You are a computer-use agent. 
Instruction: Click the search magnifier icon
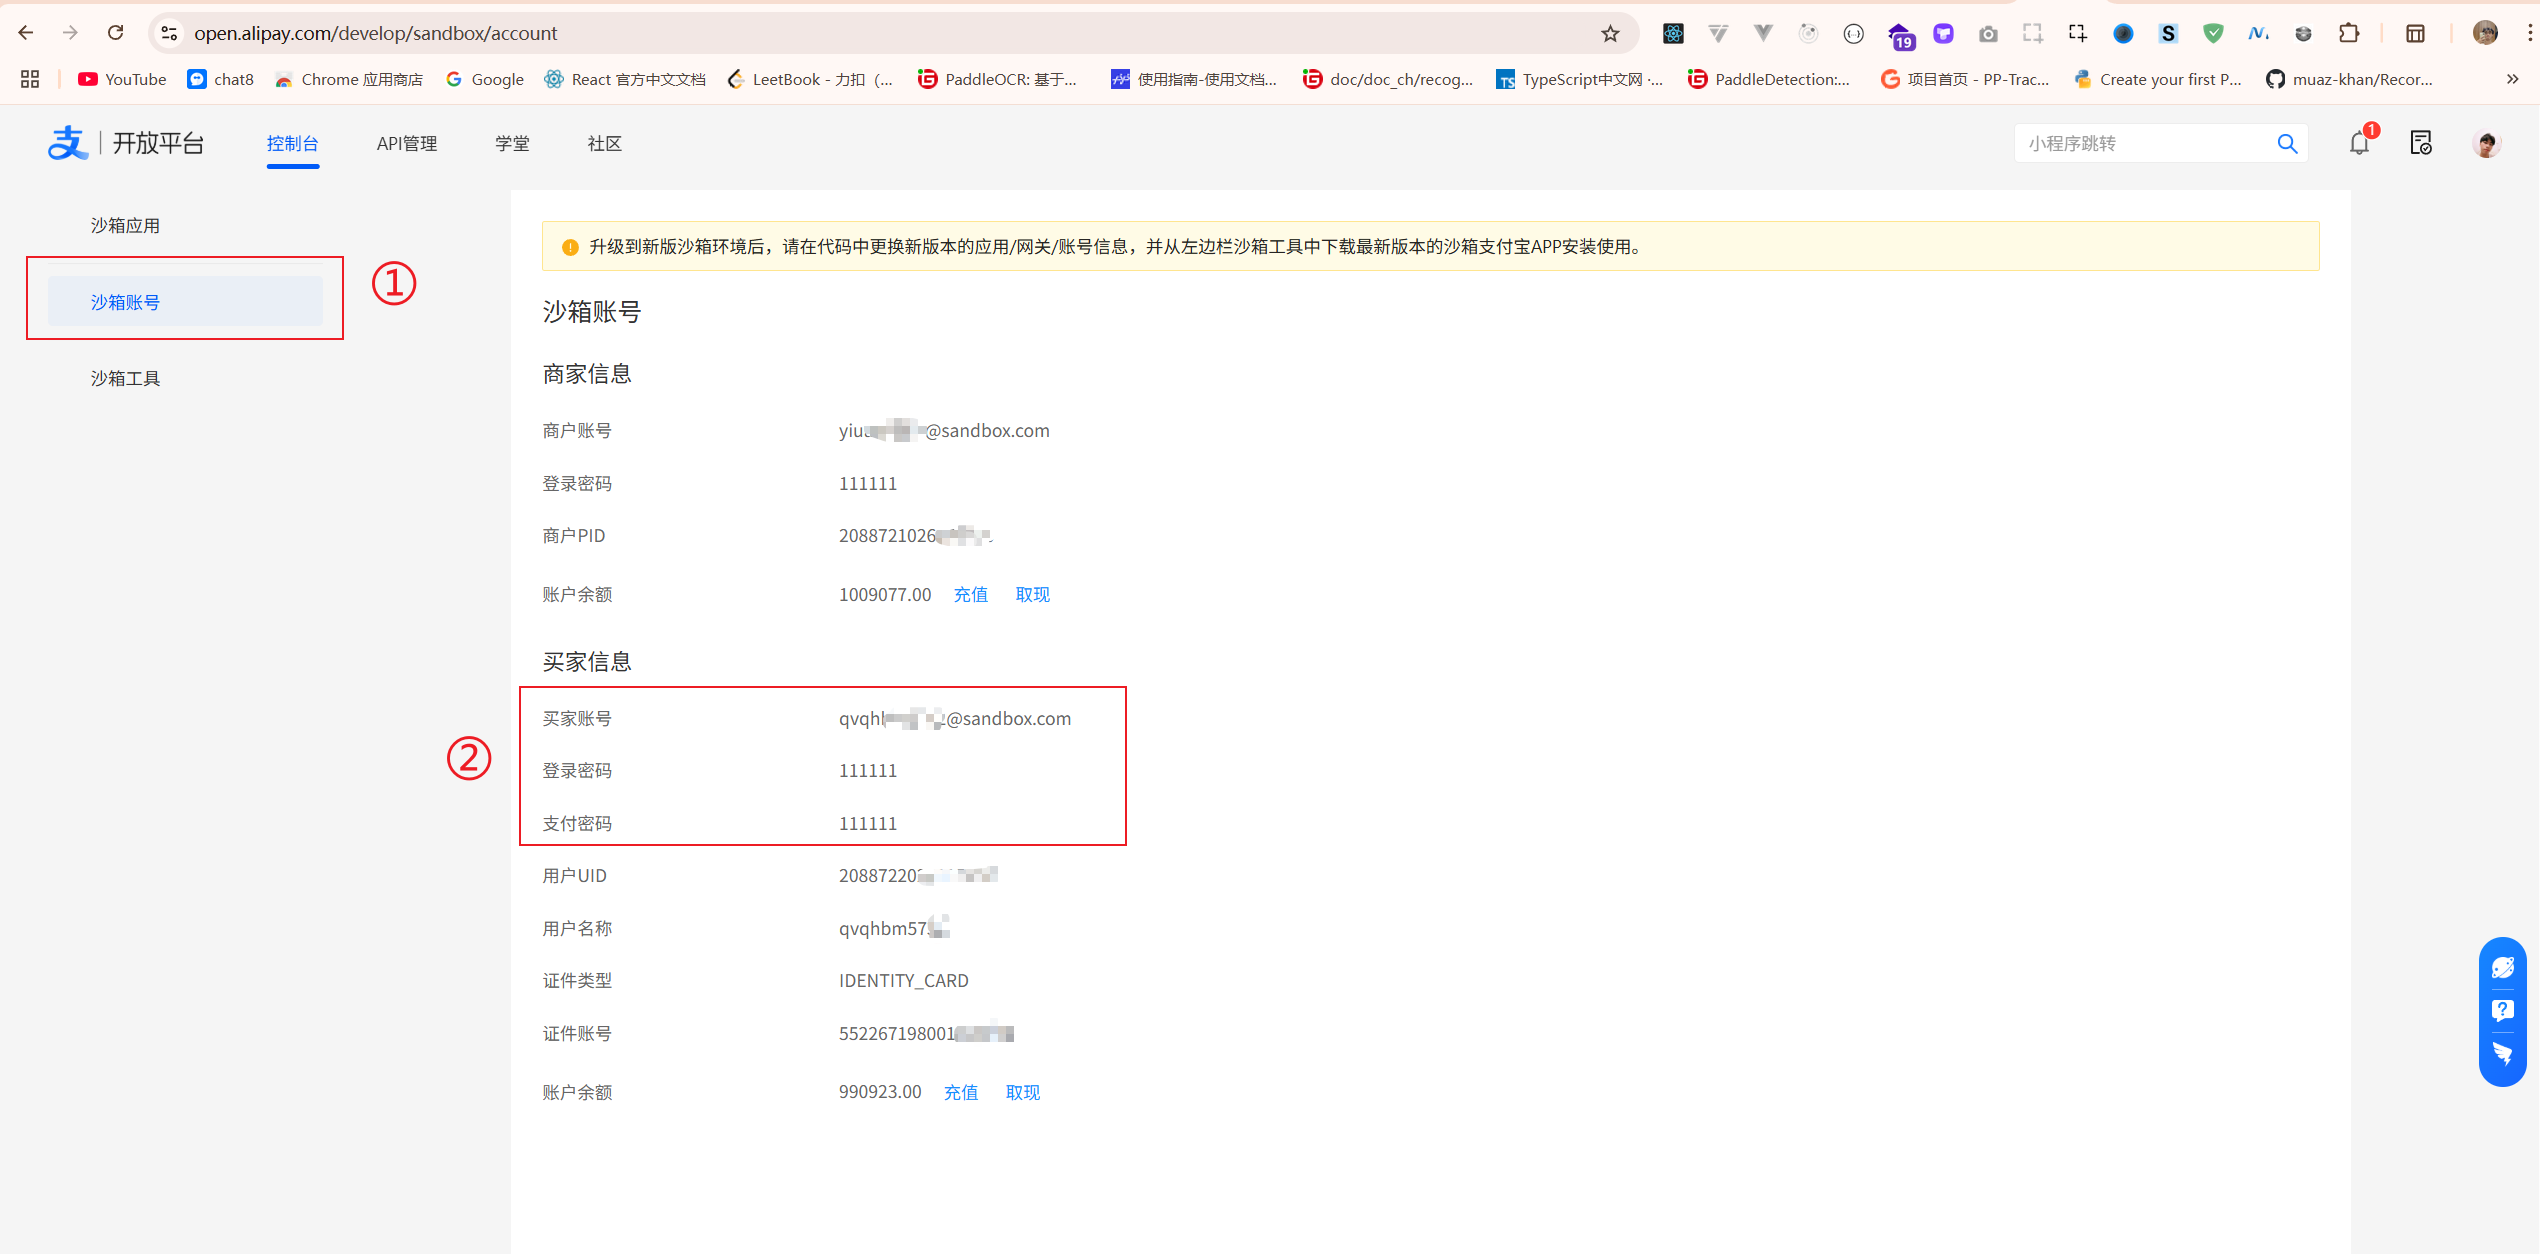coord(2287,143)
